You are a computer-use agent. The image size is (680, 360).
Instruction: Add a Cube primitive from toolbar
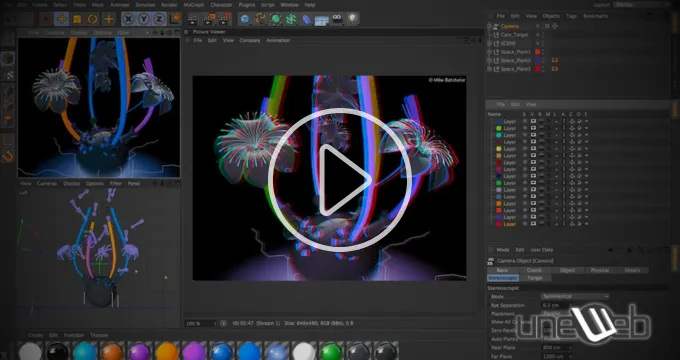245,19
